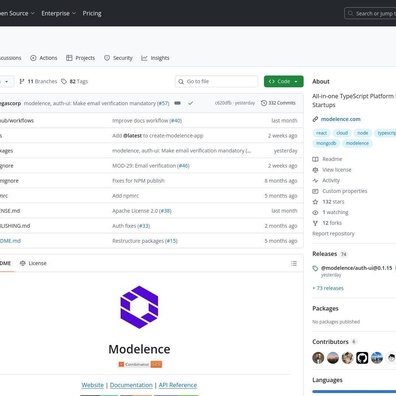This screenshot has width=396, height=396.
Task: Click the Modelence purple logo image
Action: click(x=139, y=307)
